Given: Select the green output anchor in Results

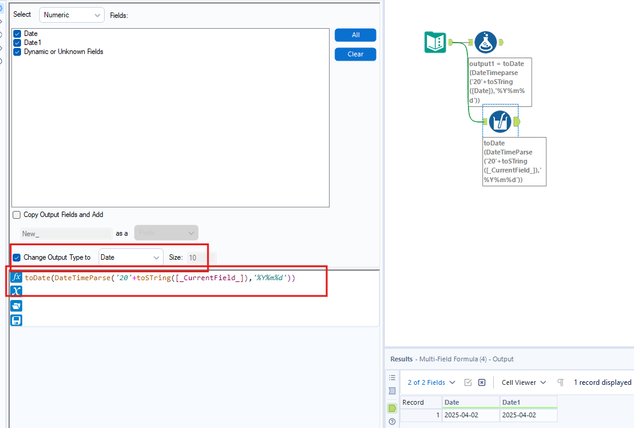Looking at the screenshot, I should click(x=392, y=408).
